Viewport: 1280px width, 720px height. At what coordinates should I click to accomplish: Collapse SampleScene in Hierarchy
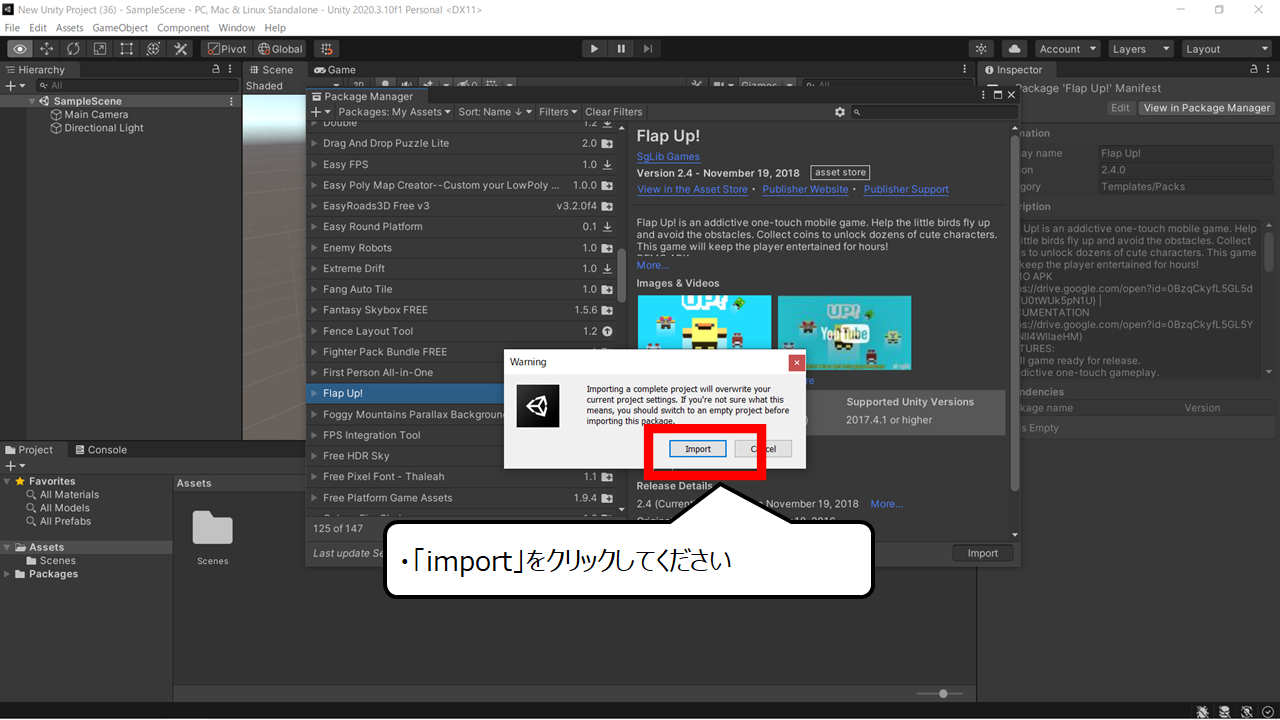(32, 101)
